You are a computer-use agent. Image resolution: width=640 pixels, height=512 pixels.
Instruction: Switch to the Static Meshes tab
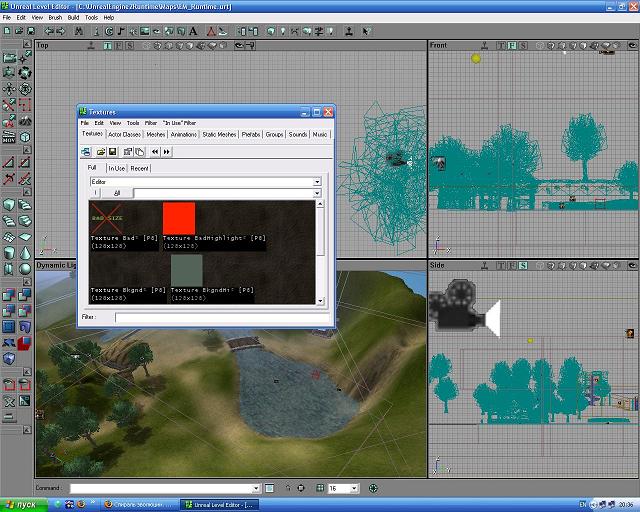217,134
